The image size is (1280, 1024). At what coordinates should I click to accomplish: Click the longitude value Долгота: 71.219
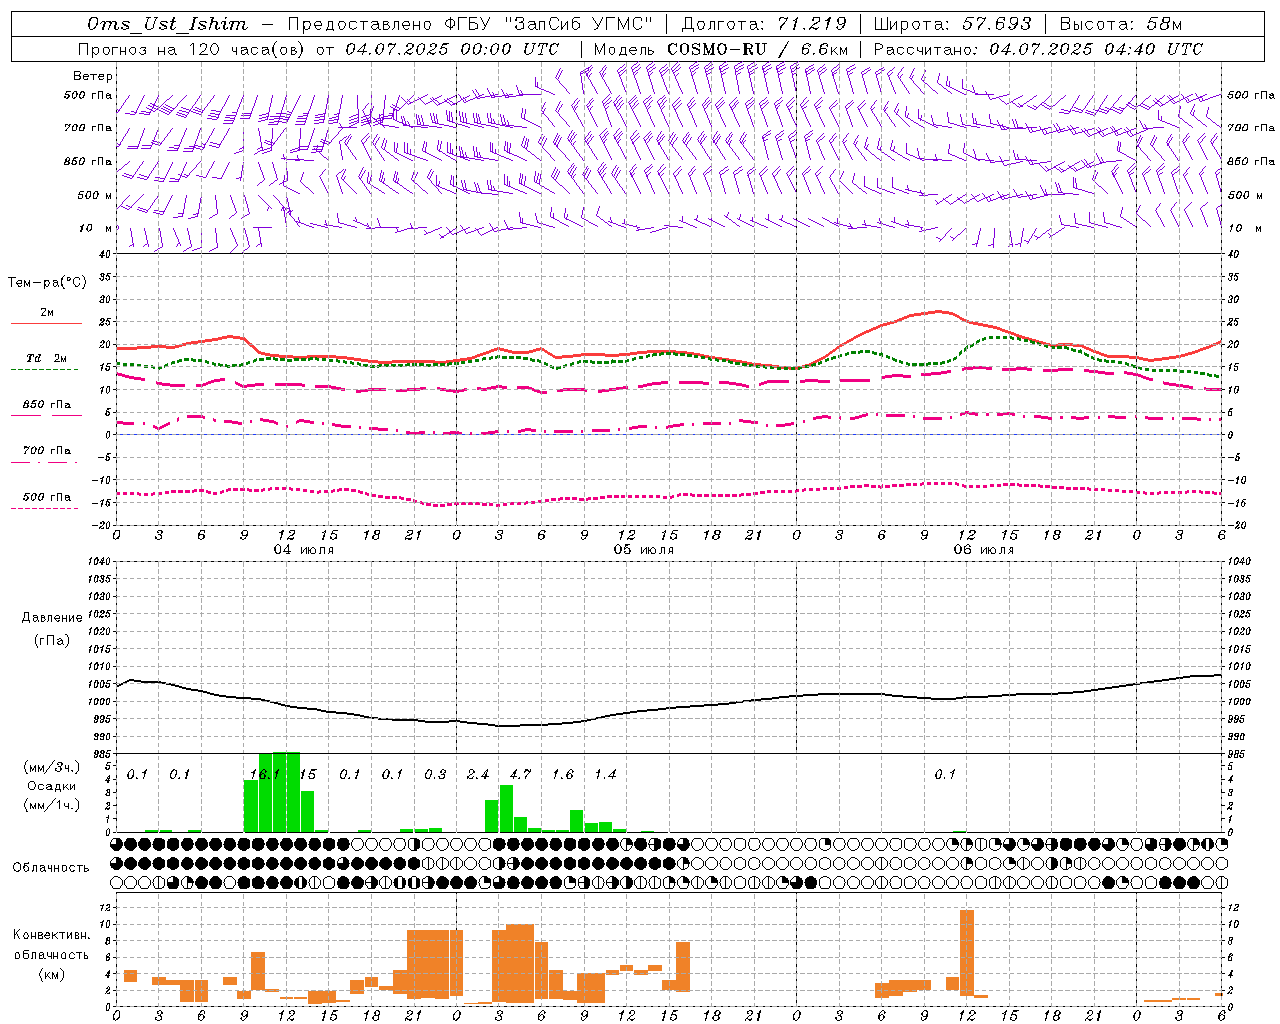[764, 24]
